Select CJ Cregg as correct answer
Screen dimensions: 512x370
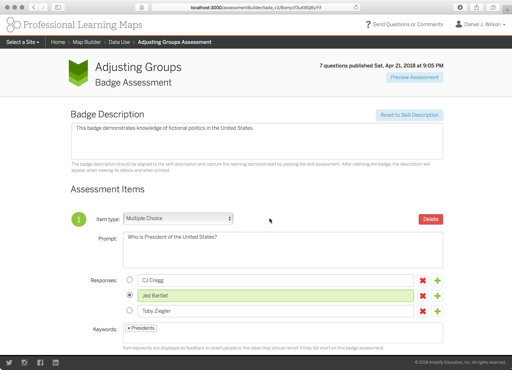(129, 280)
